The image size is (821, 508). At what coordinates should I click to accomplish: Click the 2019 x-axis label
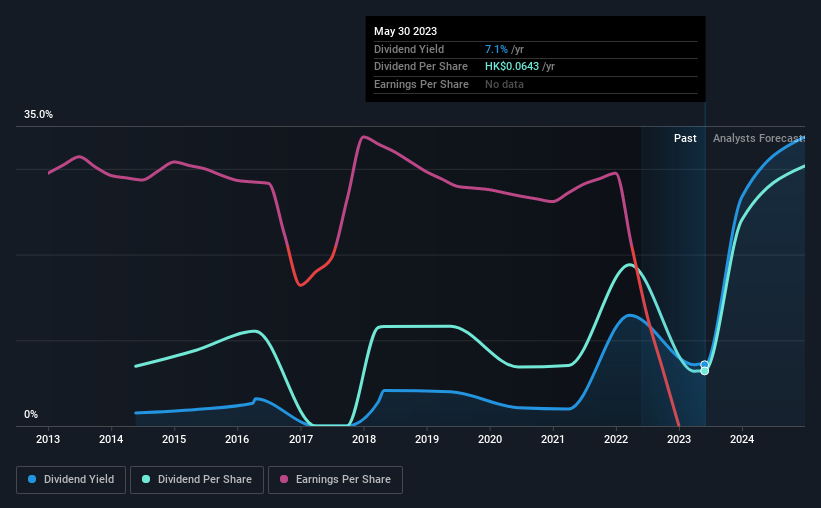click(x=427, y=439)
